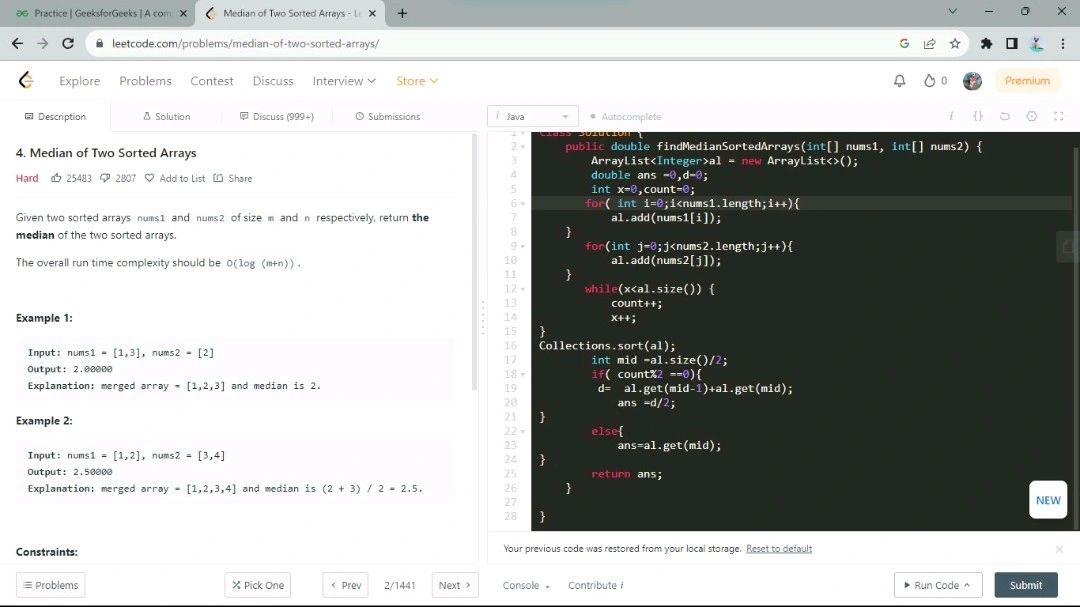Toggle the browser side panel icon
The height and width of the screenshot is (607, 1080).
pyautogui.click(x=1012, y=43)
